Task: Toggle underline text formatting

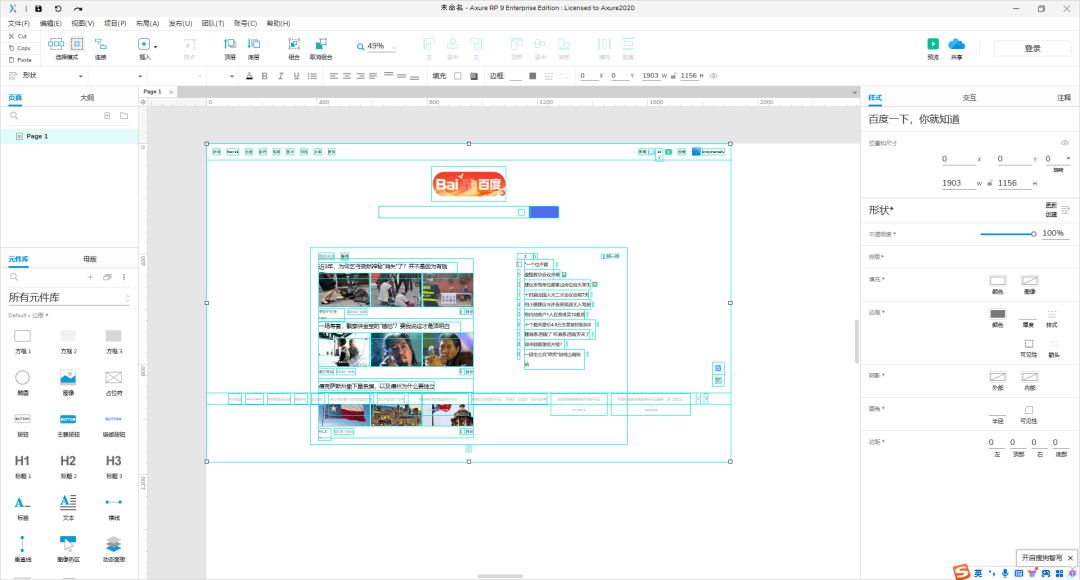Action: click(x=296, y=76)
